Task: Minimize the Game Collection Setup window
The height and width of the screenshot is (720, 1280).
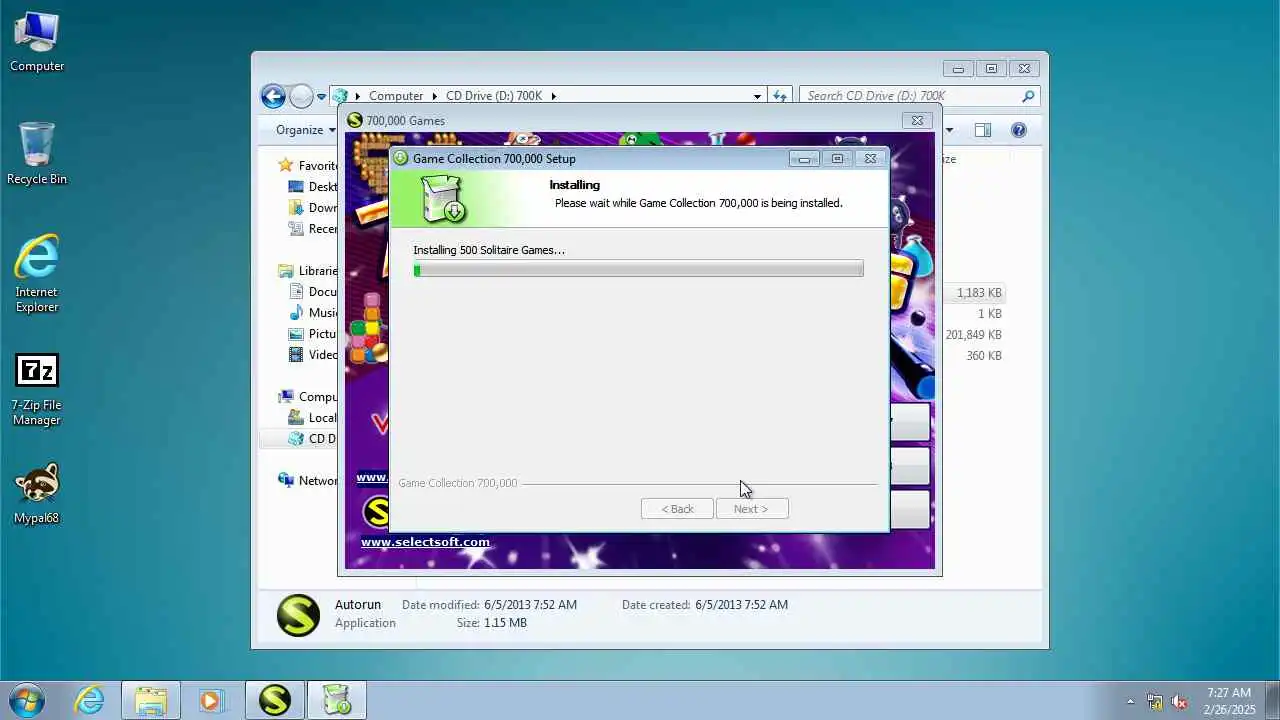Action: (x=804, y=158)
